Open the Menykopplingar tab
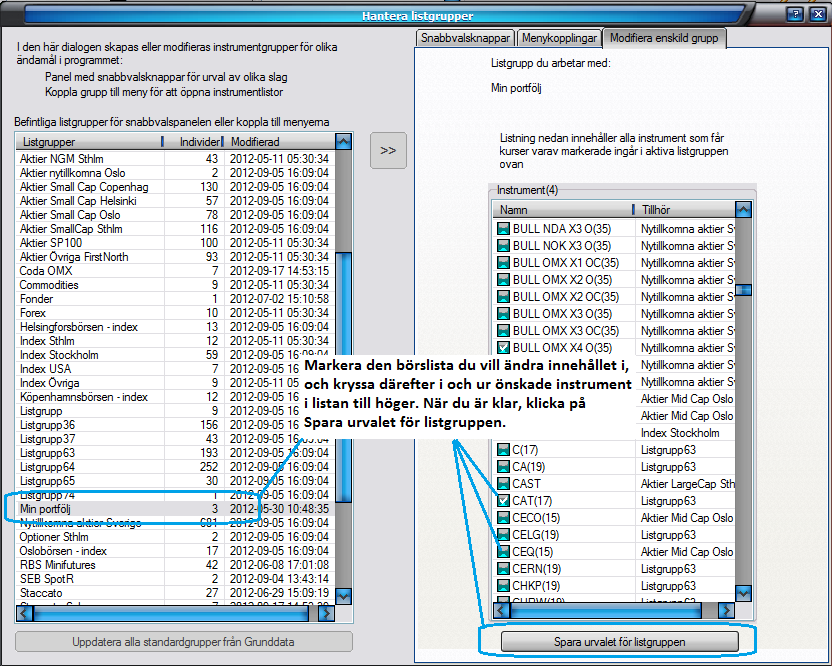832x666 pixels. (x=559, y=38)
